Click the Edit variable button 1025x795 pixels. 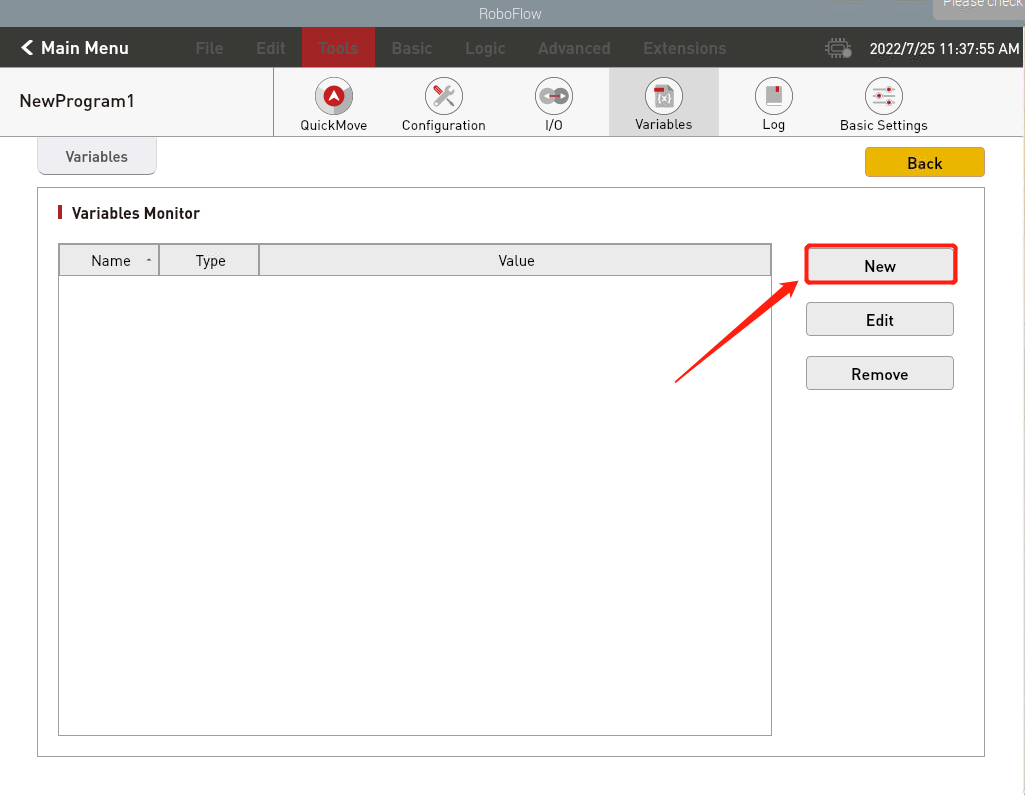coord(880,320)
